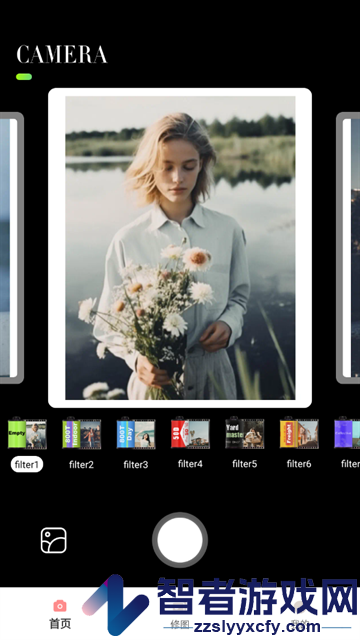Switch to the next preview card on right
Screen dimensions: 360x640
pos(348,248)
